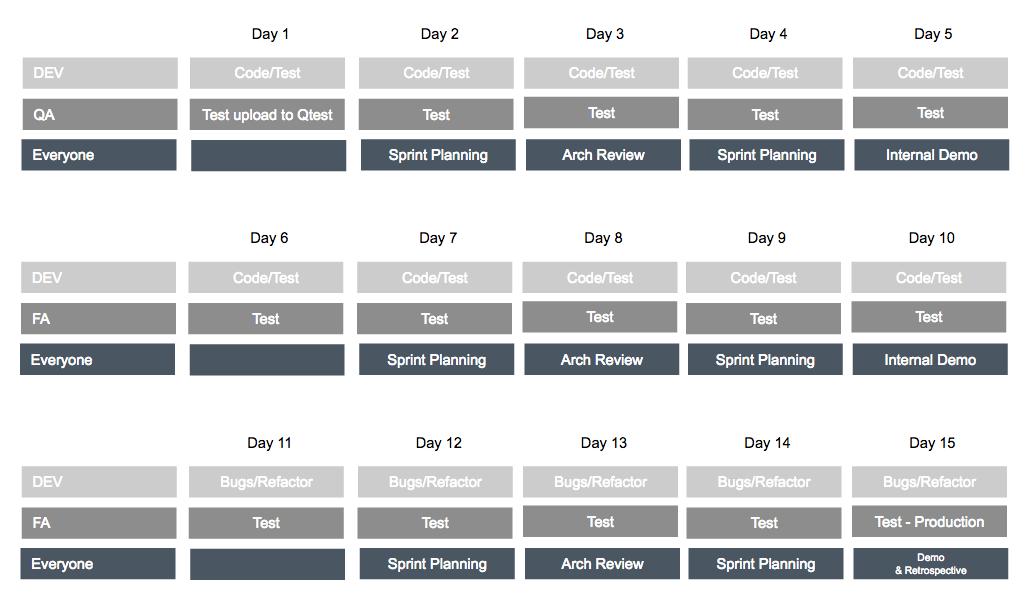The height and width of the screenshot is (601, 1031).
Task: Click the 'Demo & Retrospective' block on Day 15
Action: pyautogui.click(x=930, y=564)
